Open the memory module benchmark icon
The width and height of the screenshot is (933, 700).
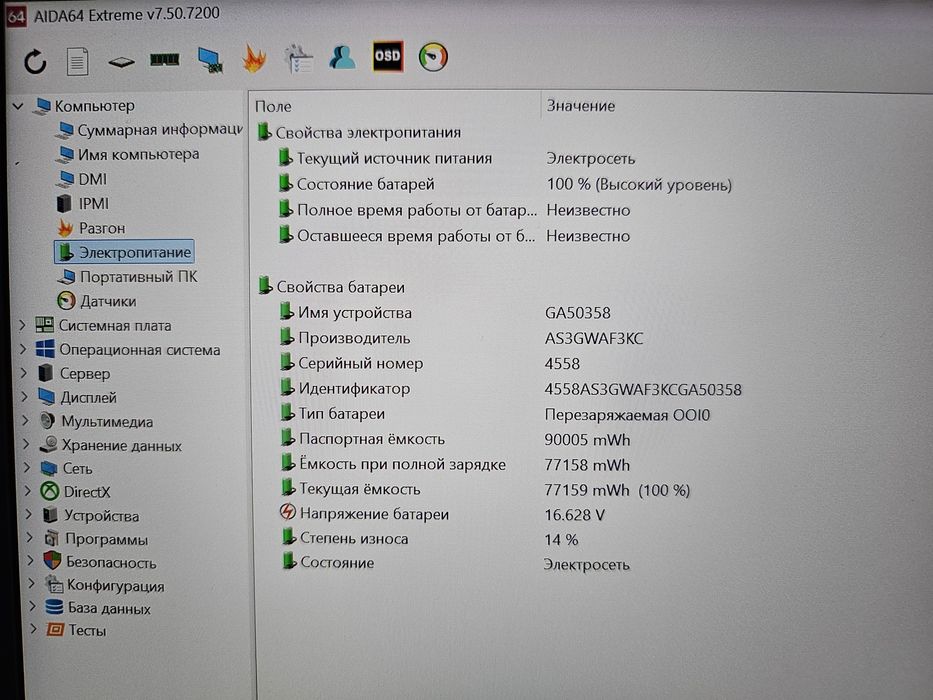click(x=164, y=60)
